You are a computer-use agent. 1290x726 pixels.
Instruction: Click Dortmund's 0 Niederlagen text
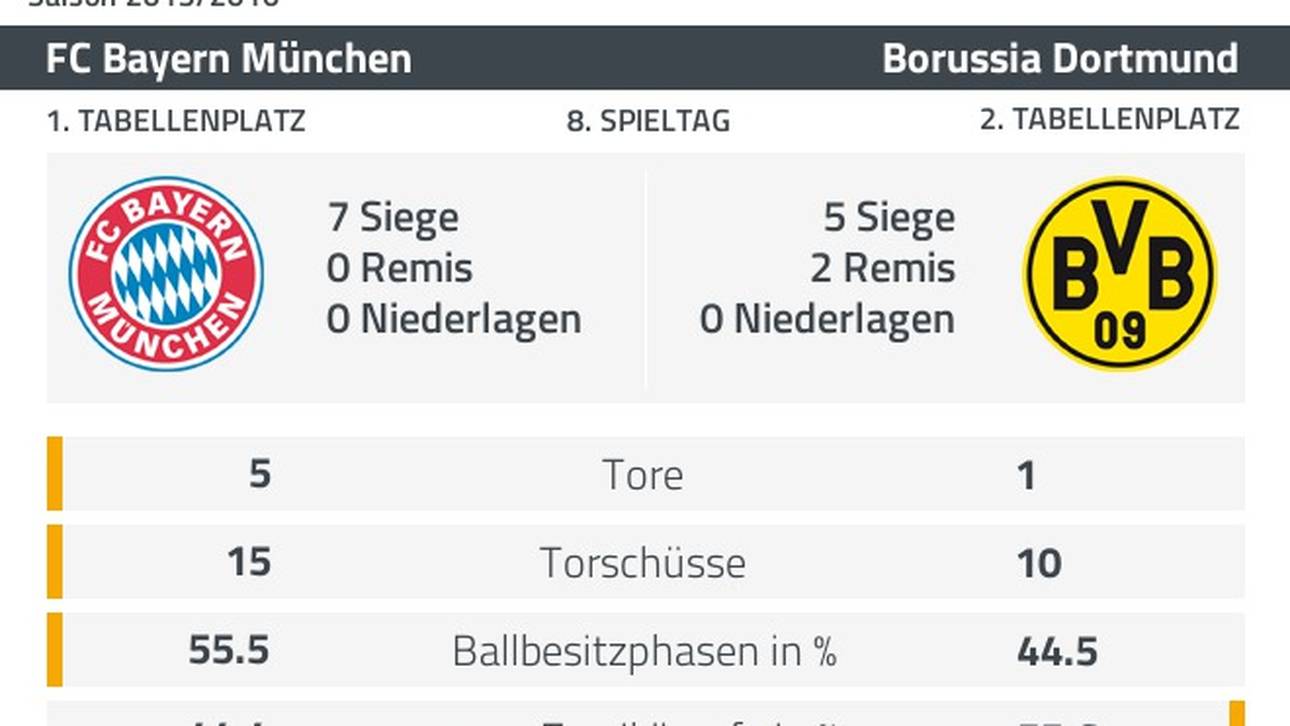click(827, 320)
